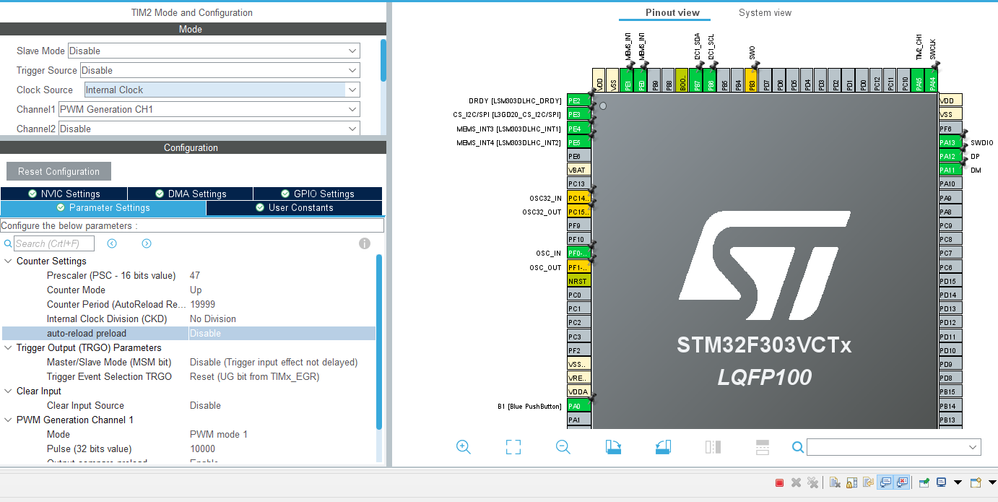This screenshot has height=502, width=998.
Task: Toggle show console on standard output change
Action: tap(885, 482)
